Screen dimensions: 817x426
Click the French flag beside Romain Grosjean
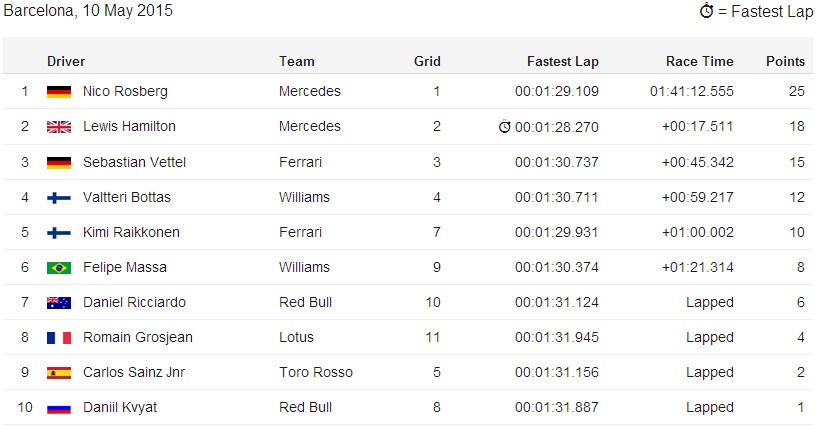click(x=58, y=338)
